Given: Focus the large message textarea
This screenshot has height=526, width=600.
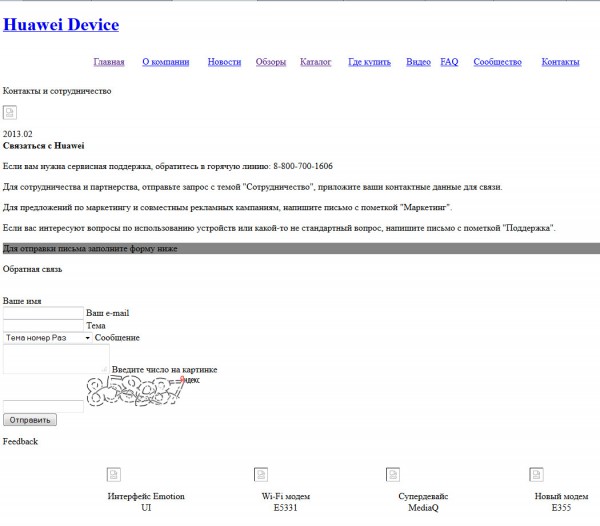Looking at the screenshot, I should [x=56, y=359].
